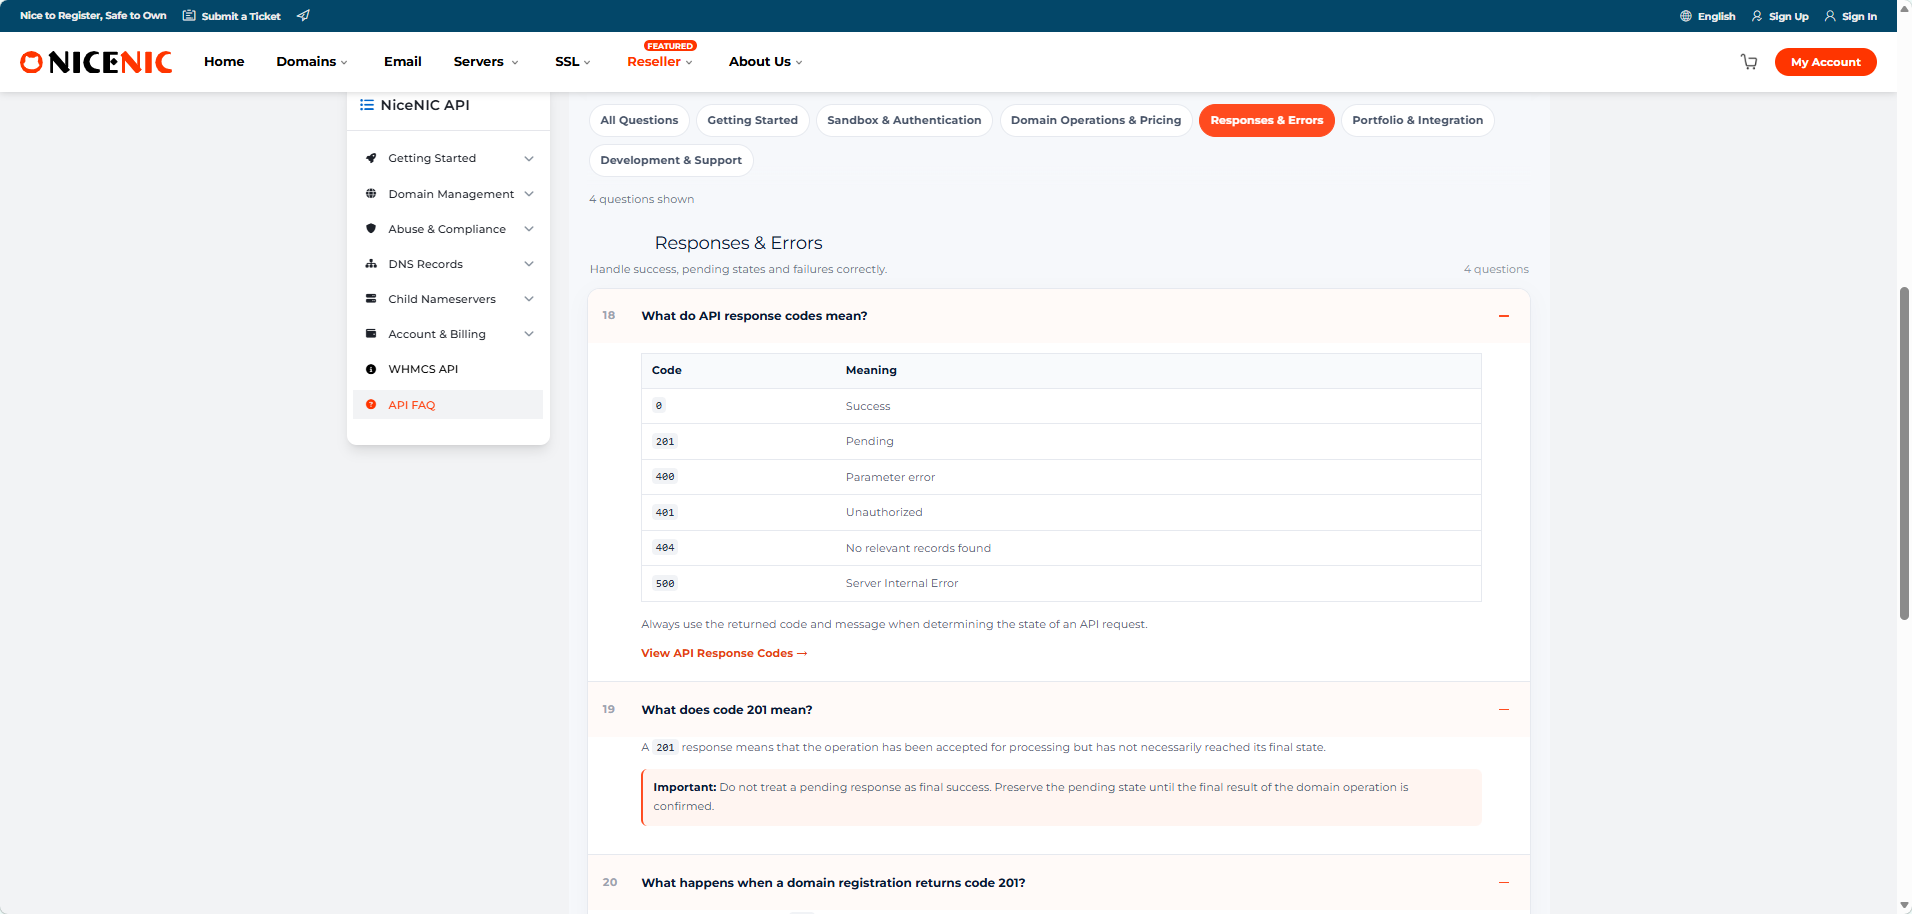Click the DNS Records network icon
The image size is (1912, 914).
(371, 264)
